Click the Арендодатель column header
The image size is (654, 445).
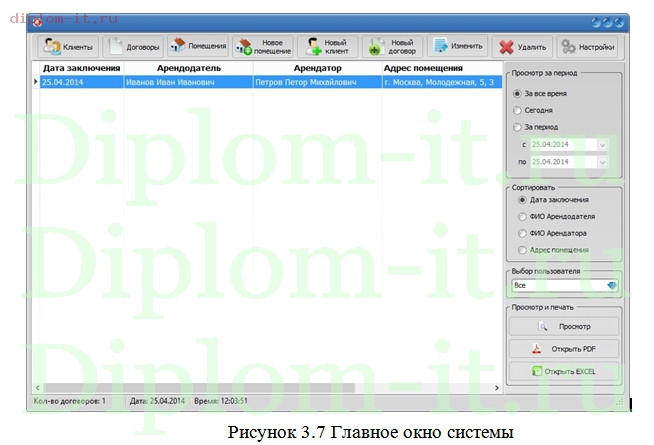pos(189,68)
